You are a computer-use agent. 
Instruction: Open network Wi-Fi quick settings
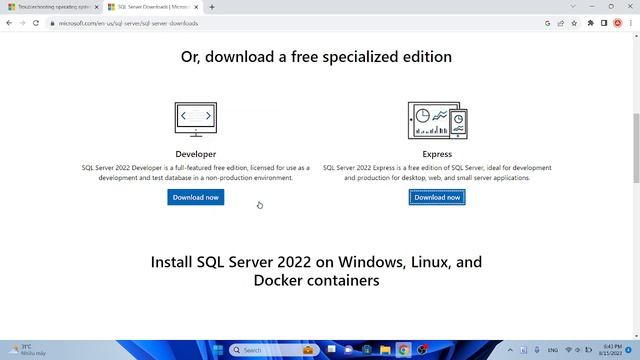pyautogui.click(x=568, y=350)
